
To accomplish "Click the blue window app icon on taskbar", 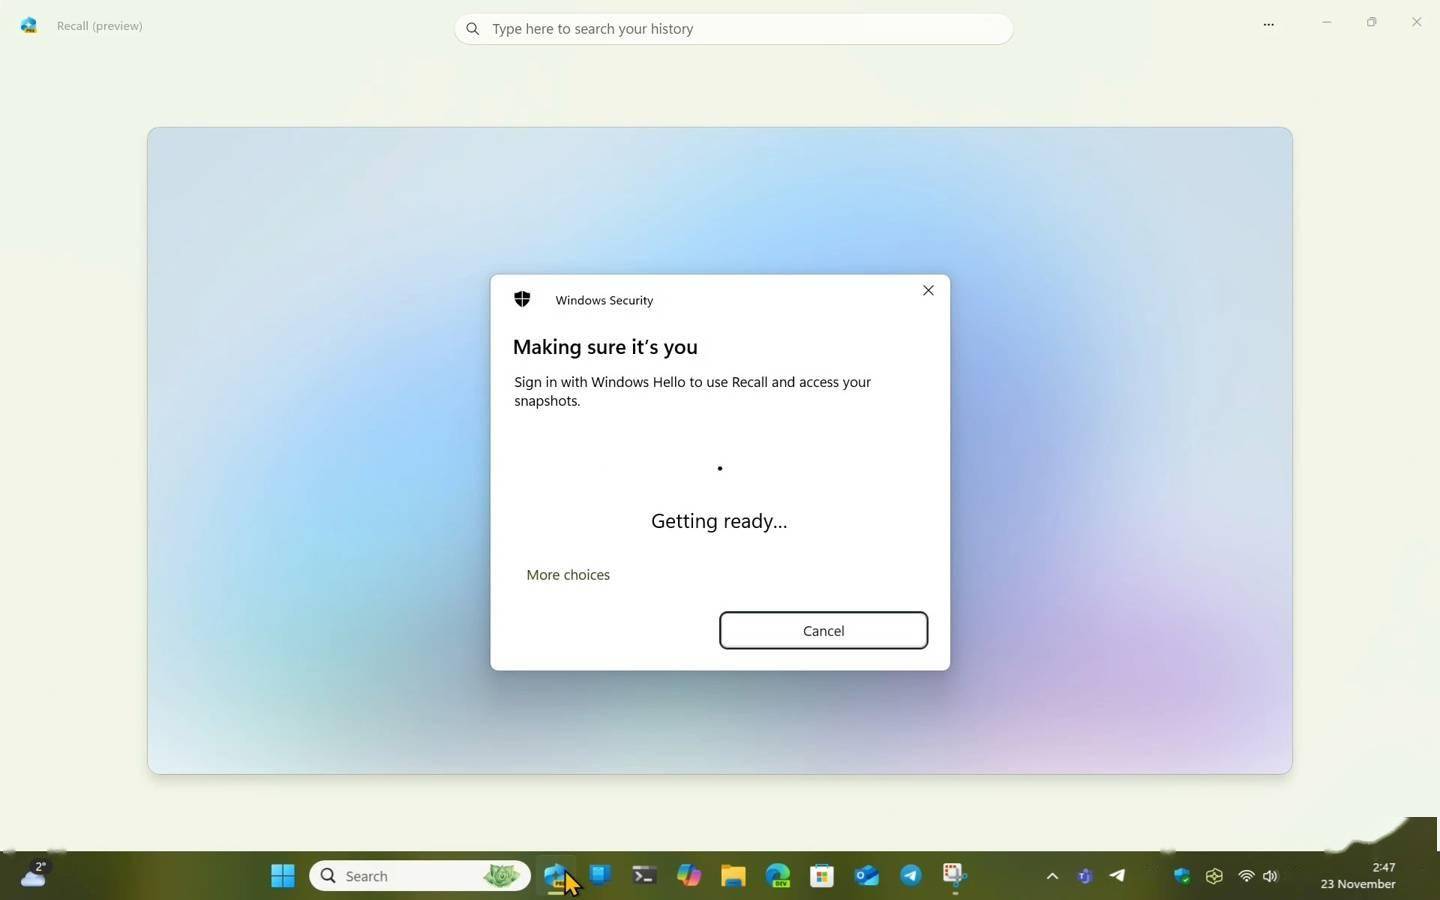I will 600,875.
